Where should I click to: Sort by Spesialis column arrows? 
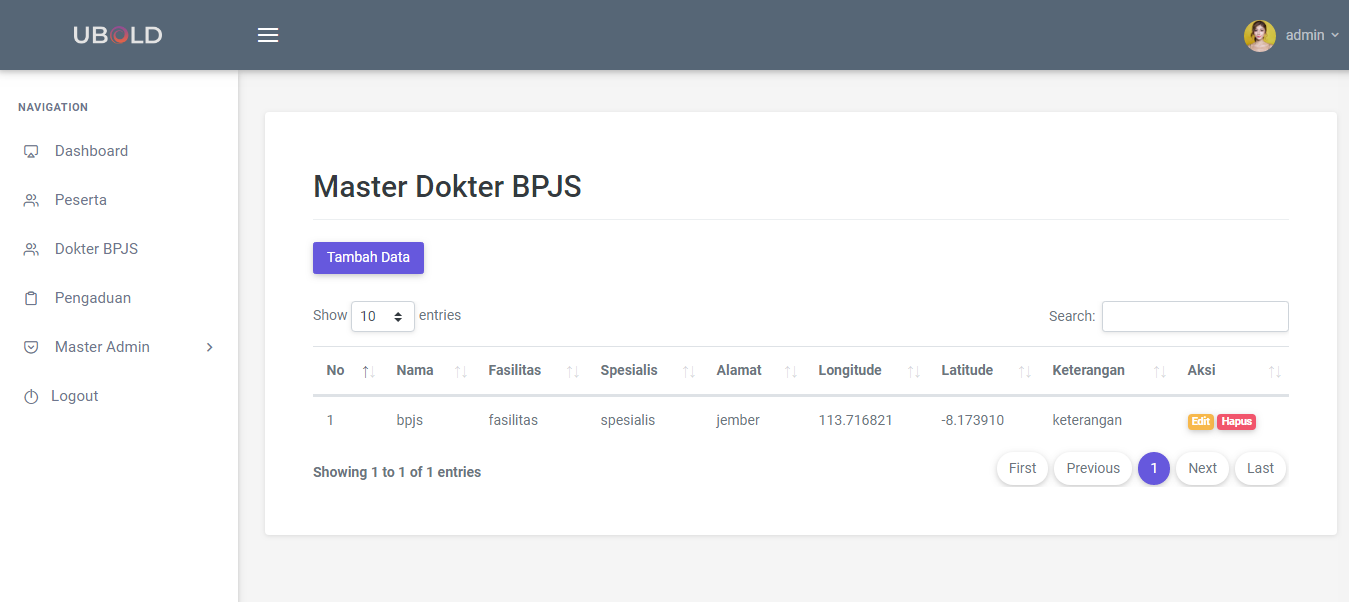689,371
